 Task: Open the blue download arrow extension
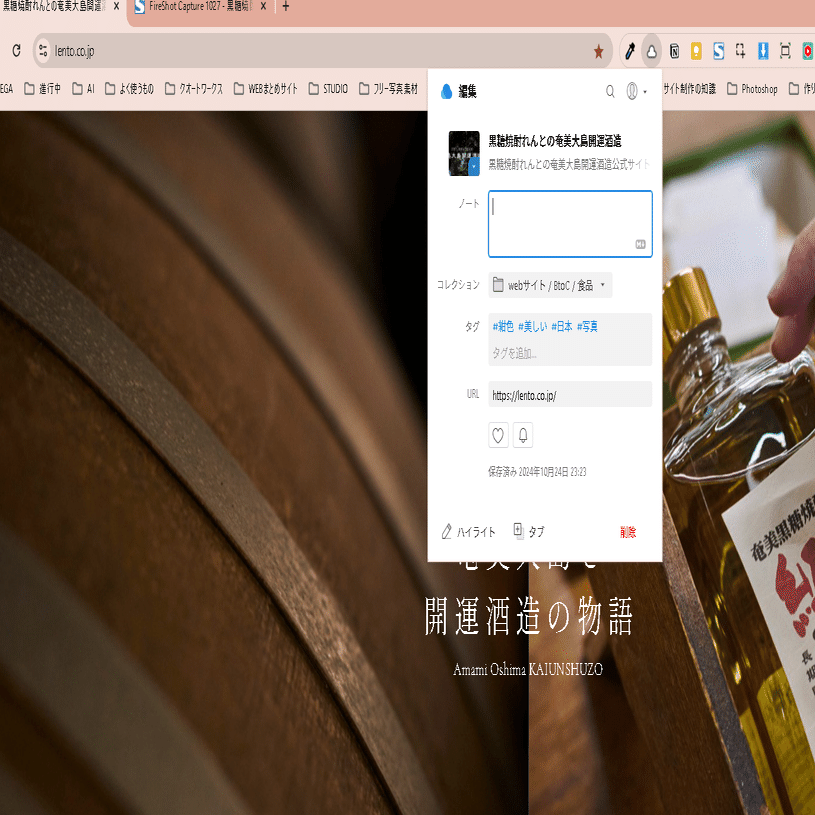tap(763, 51)
